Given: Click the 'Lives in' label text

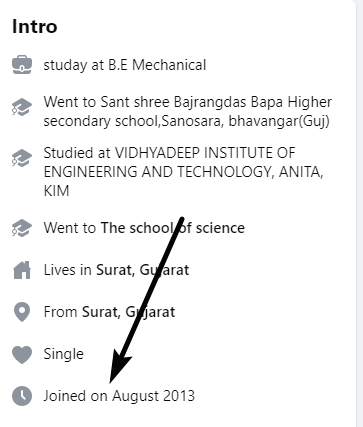Looking at the screenshot, I should pyautogui.click(x=67, y=270).
